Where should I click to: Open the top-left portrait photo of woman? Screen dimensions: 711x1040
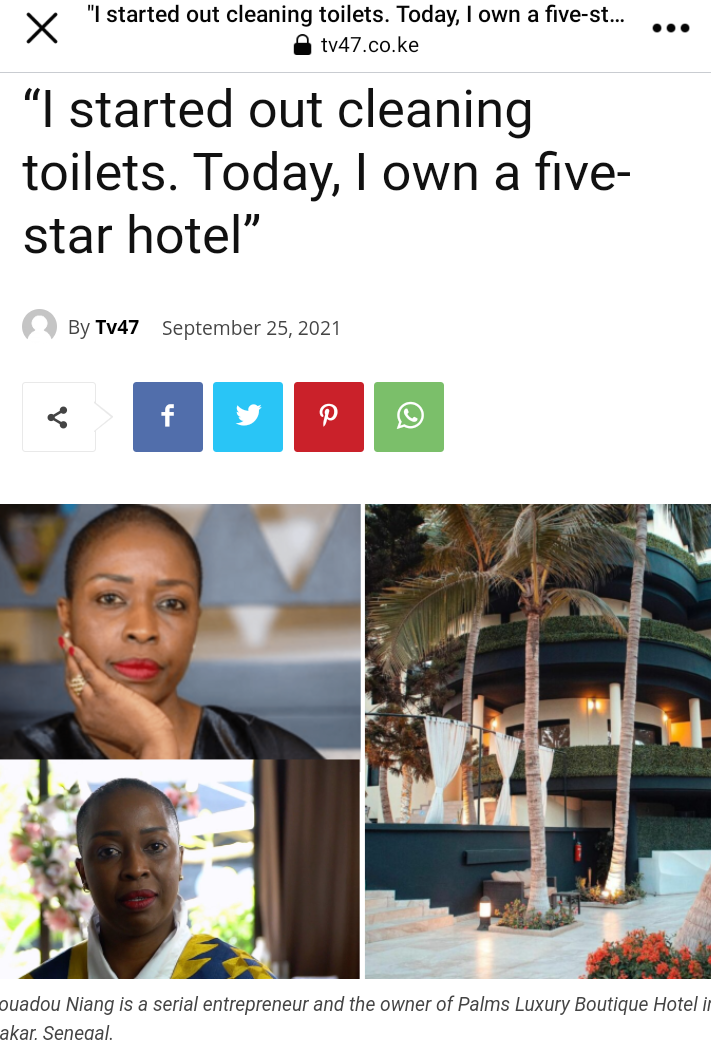[180, 631]
